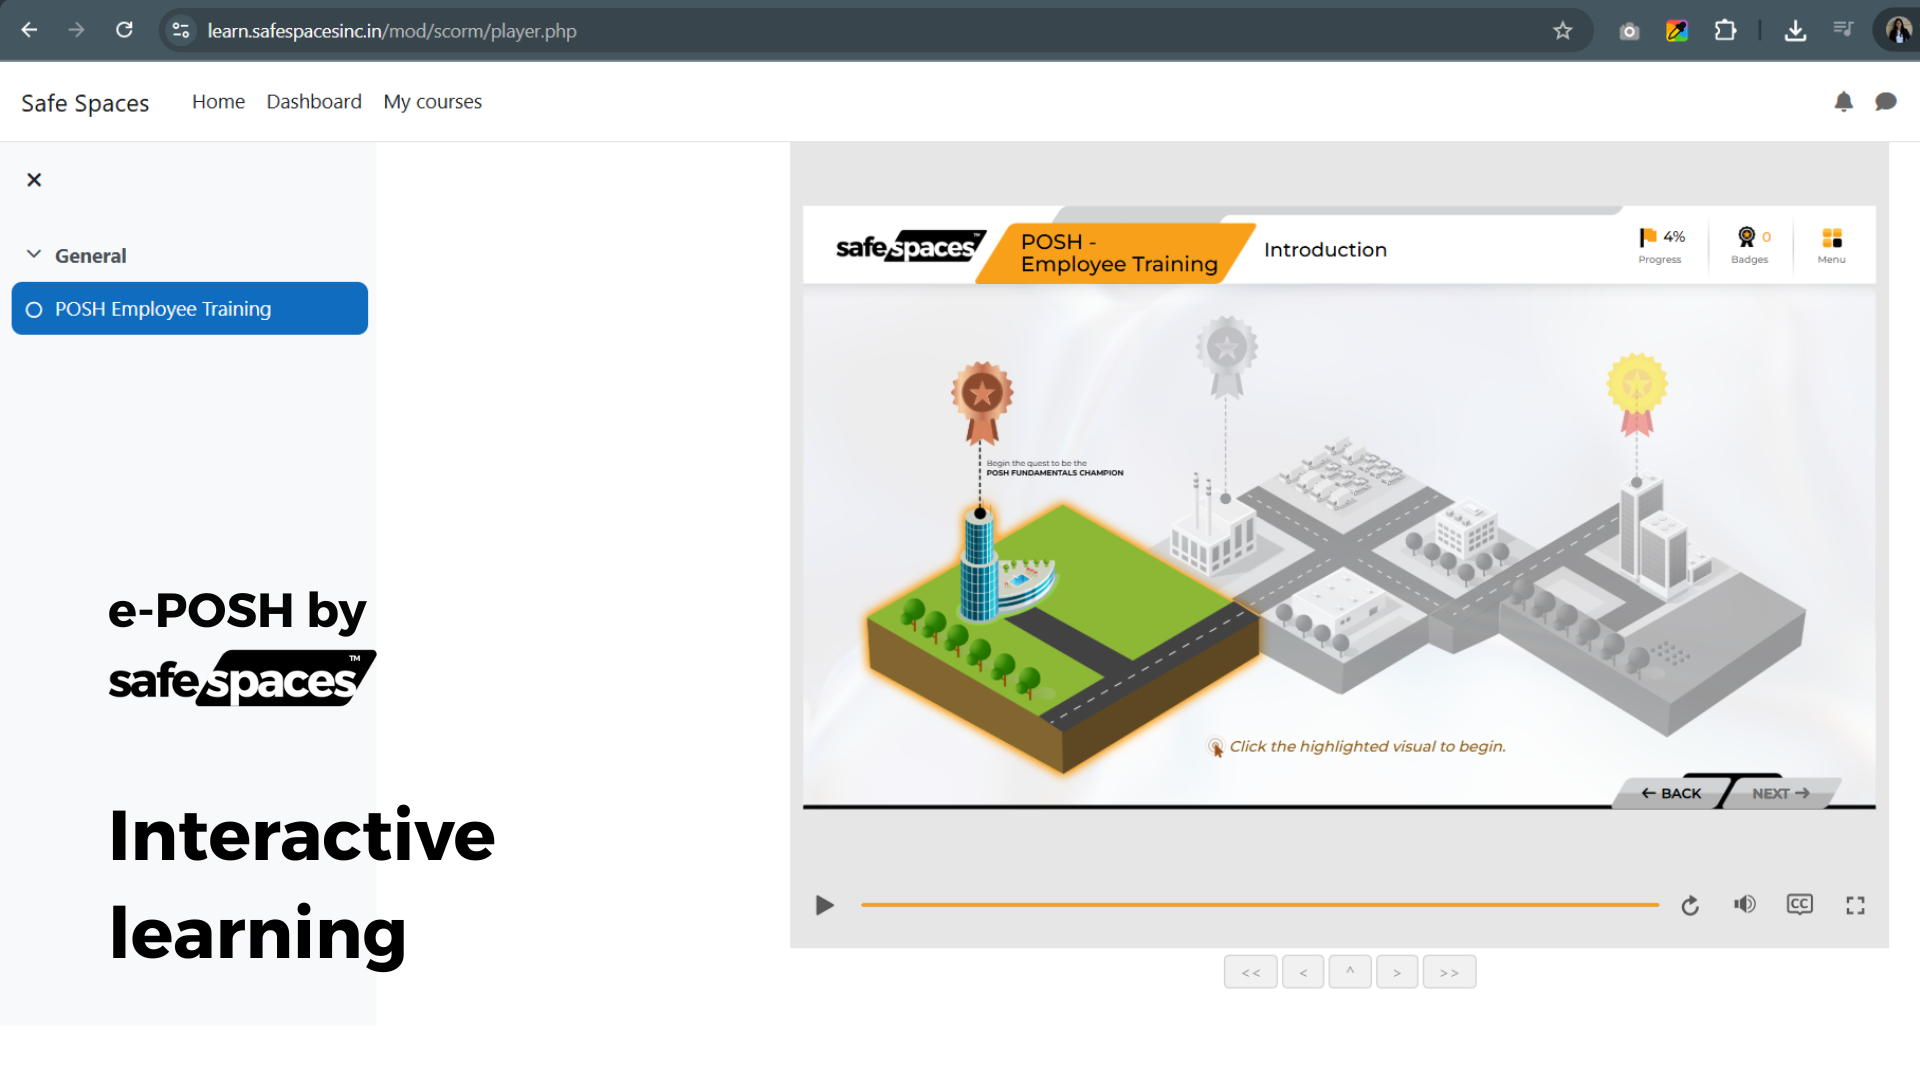1920x1080 pixels.
Task: Open Safe Spaces site home logo
Action: tap(85, 103)
